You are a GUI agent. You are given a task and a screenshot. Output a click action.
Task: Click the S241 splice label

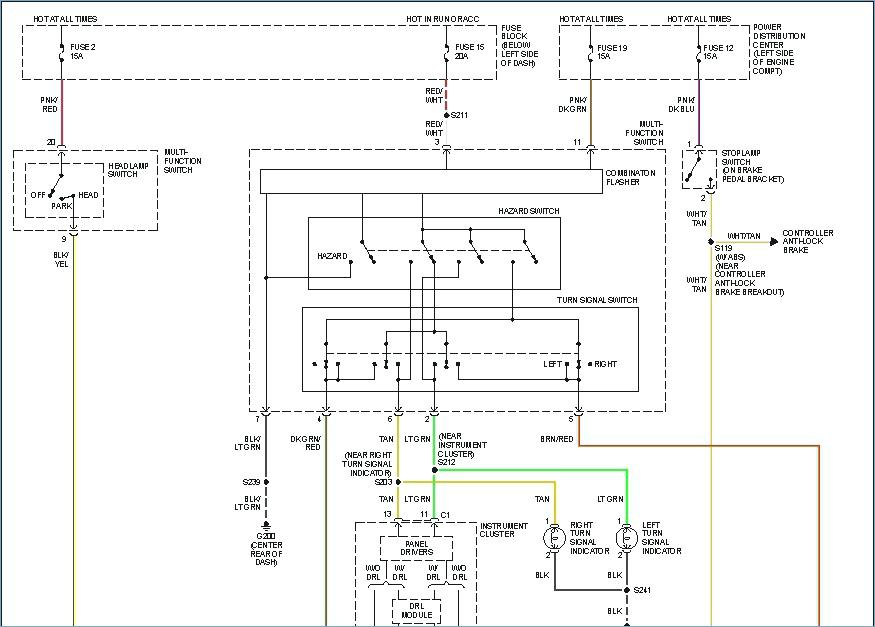pyautogui.click(x=641, y=590)
